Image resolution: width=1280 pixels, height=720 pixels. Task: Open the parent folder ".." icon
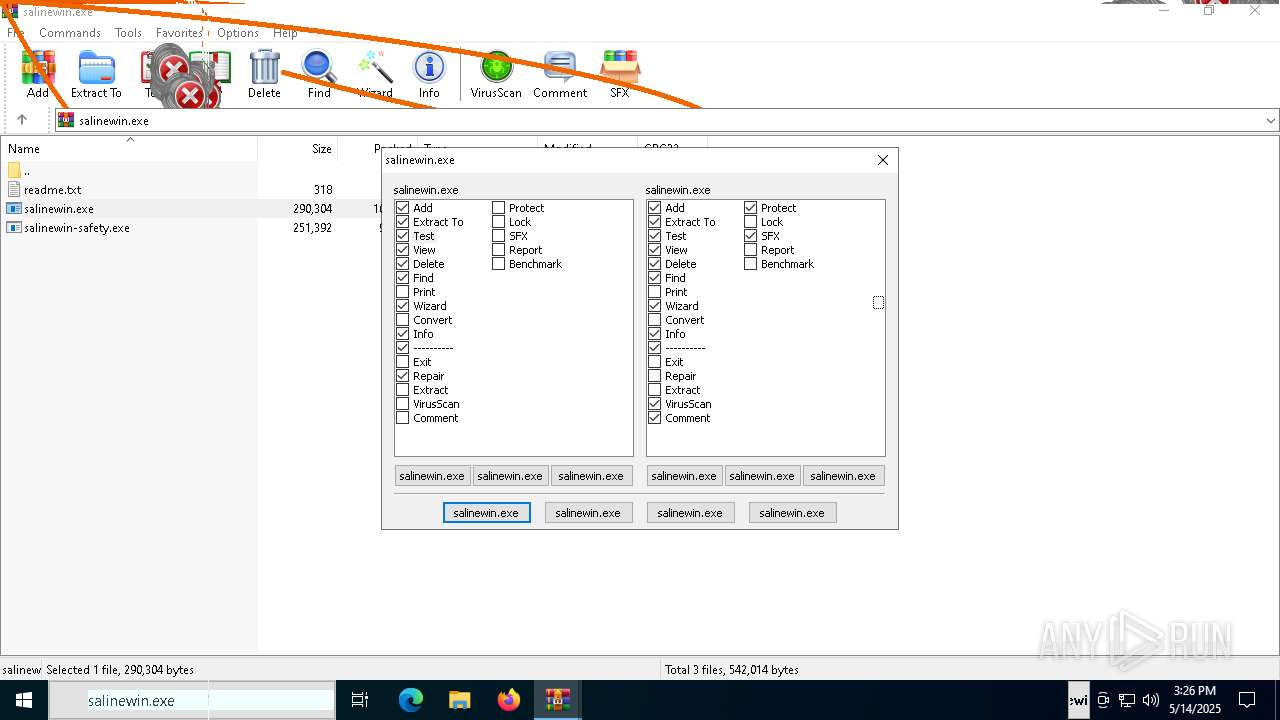[x=14, y=170]
